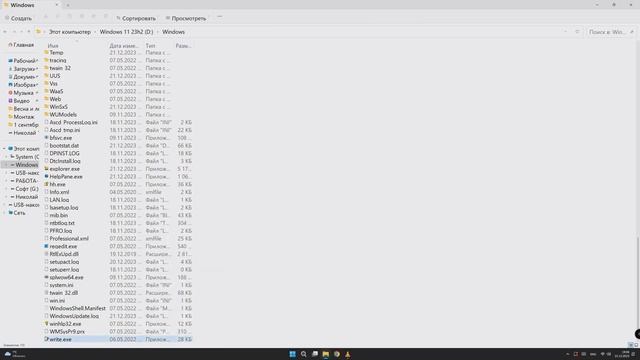Sort by the Тип column header
Image resolution: width=640 pixels, height=360 pixels.
(150, 46)
